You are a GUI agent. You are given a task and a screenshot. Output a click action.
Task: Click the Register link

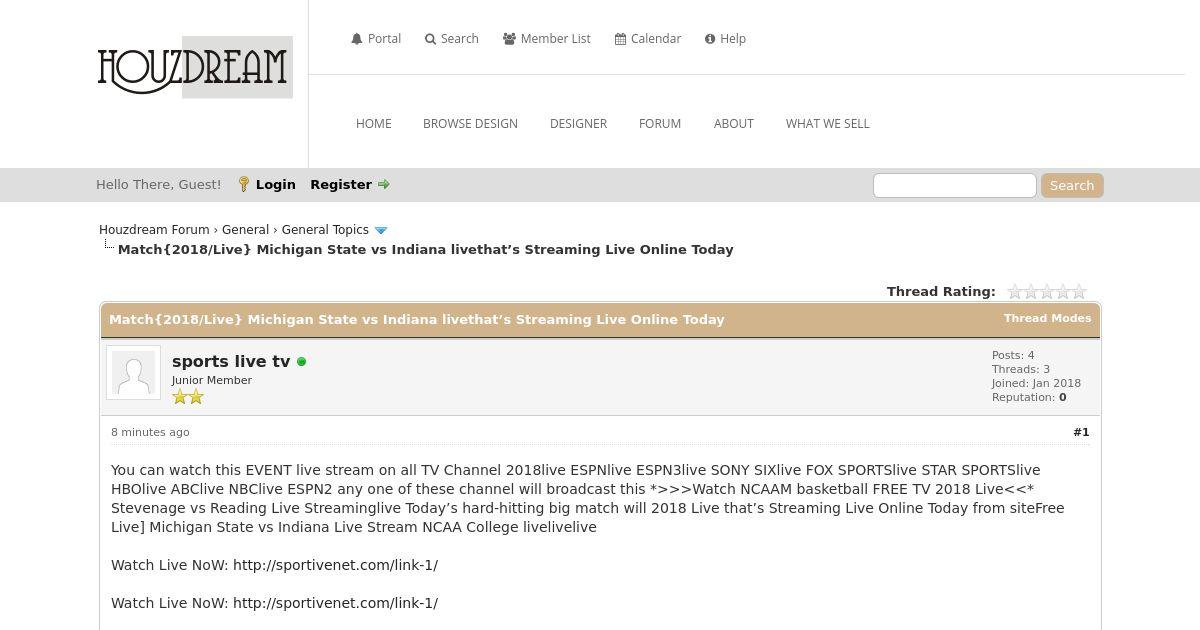[x=341, y=185]
